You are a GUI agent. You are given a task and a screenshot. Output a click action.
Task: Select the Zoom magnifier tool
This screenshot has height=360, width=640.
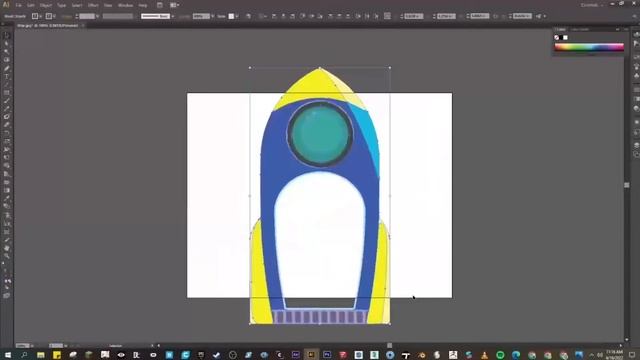7,256
